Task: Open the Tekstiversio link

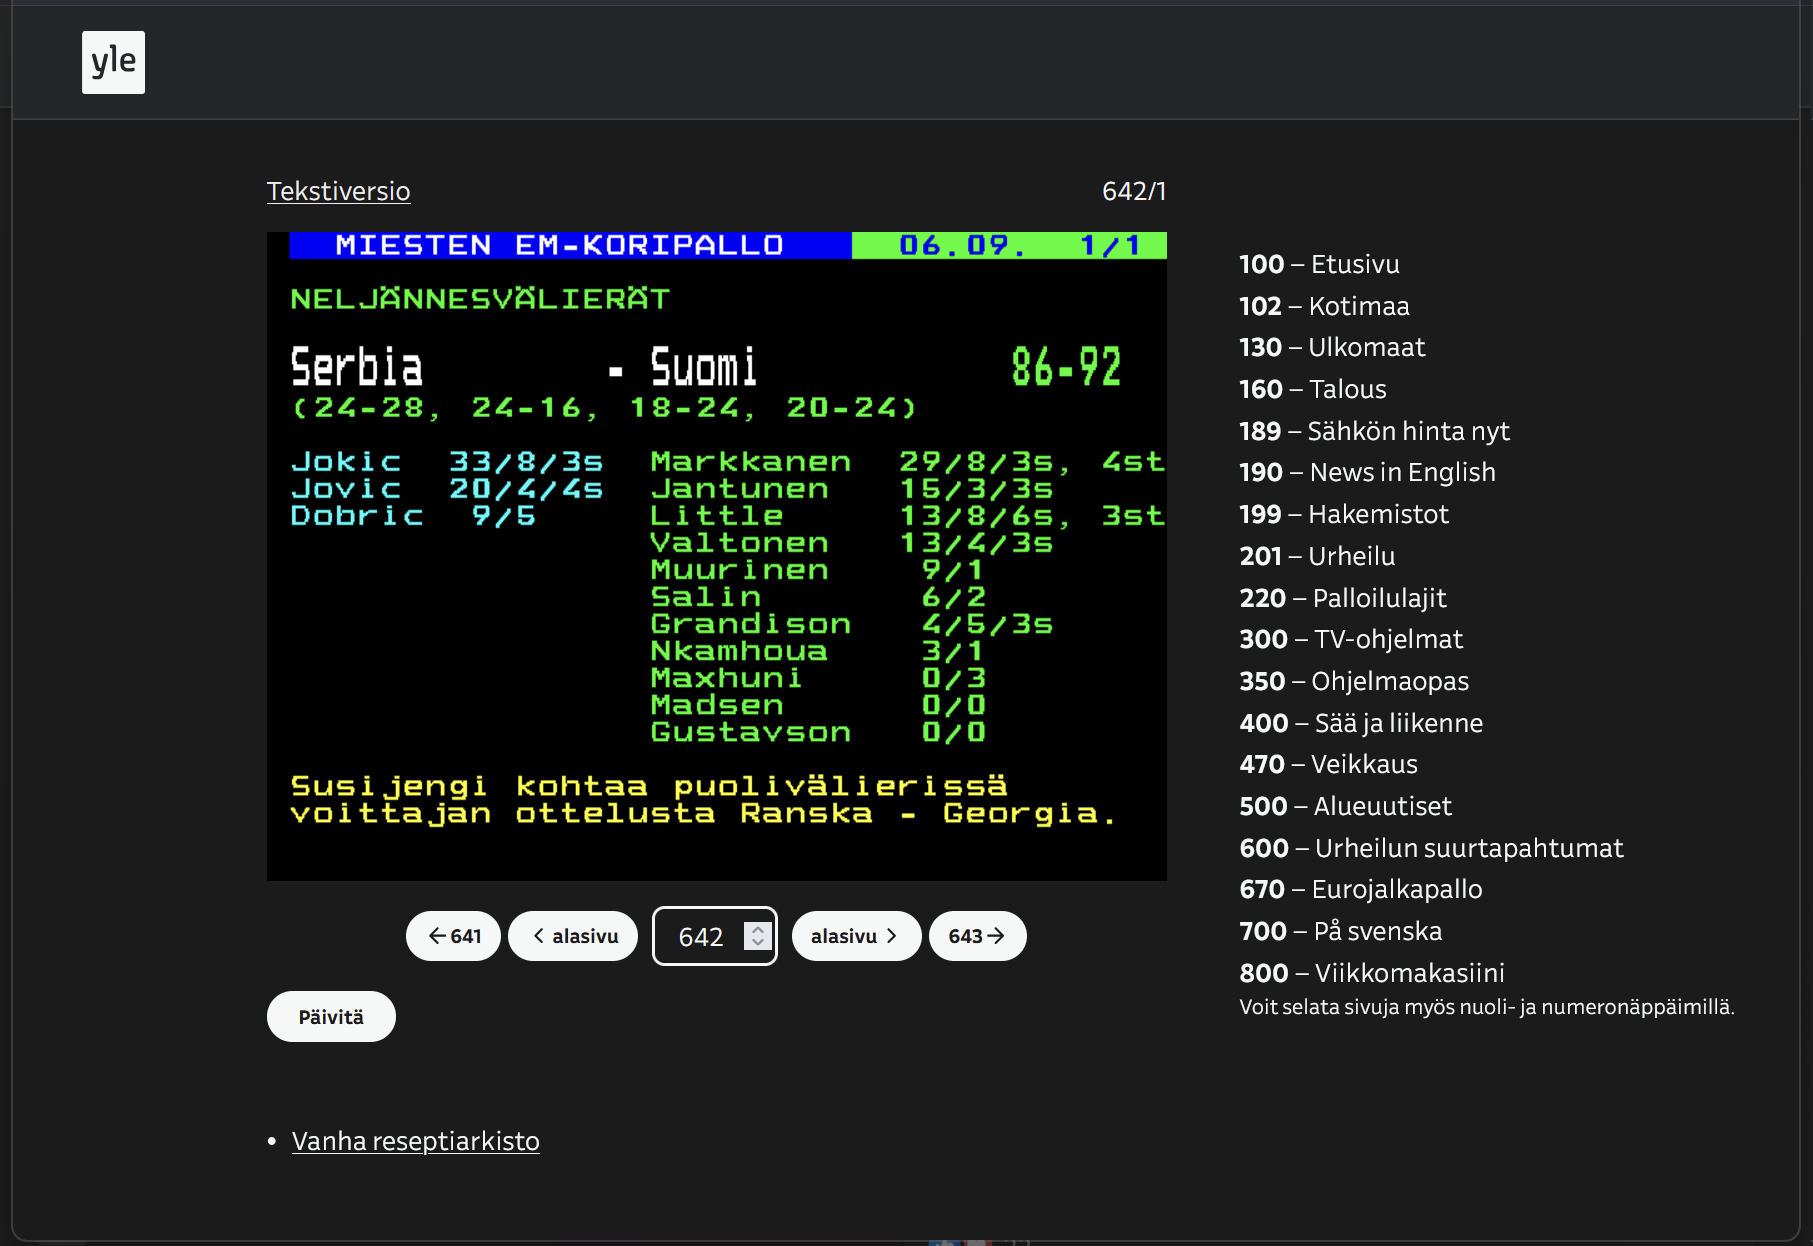Action: tap(338, 191)
